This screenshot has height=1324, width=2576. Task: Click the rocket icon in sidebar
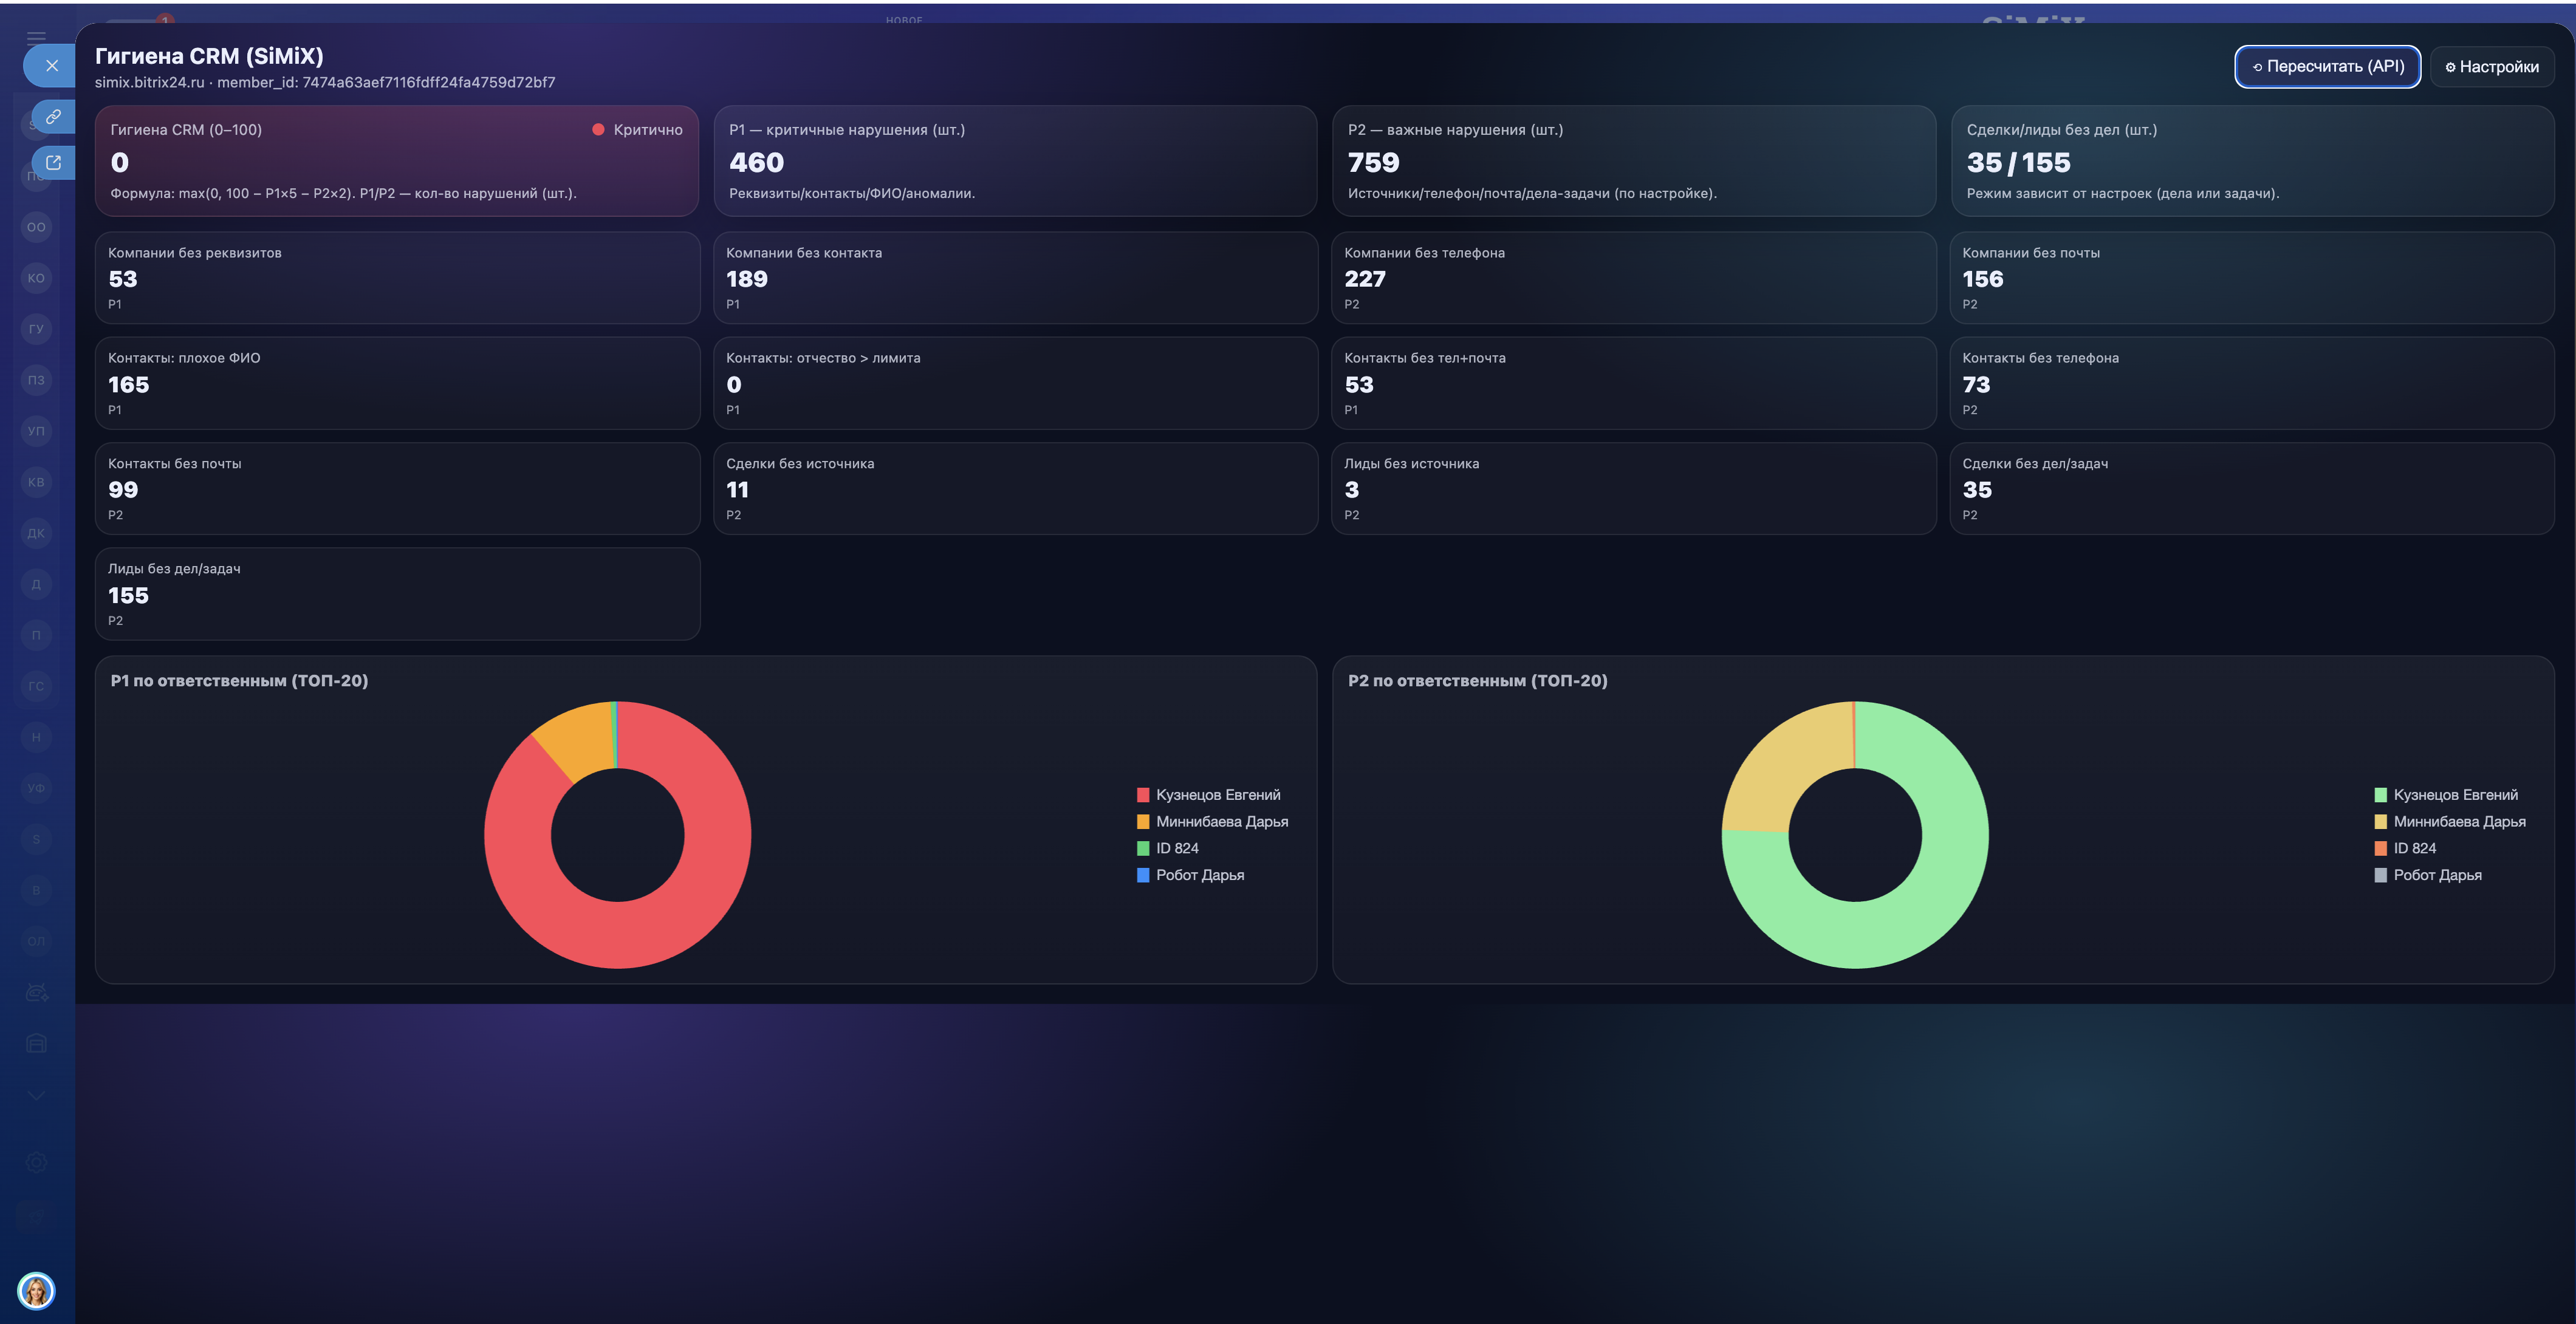coord(36,1216)
